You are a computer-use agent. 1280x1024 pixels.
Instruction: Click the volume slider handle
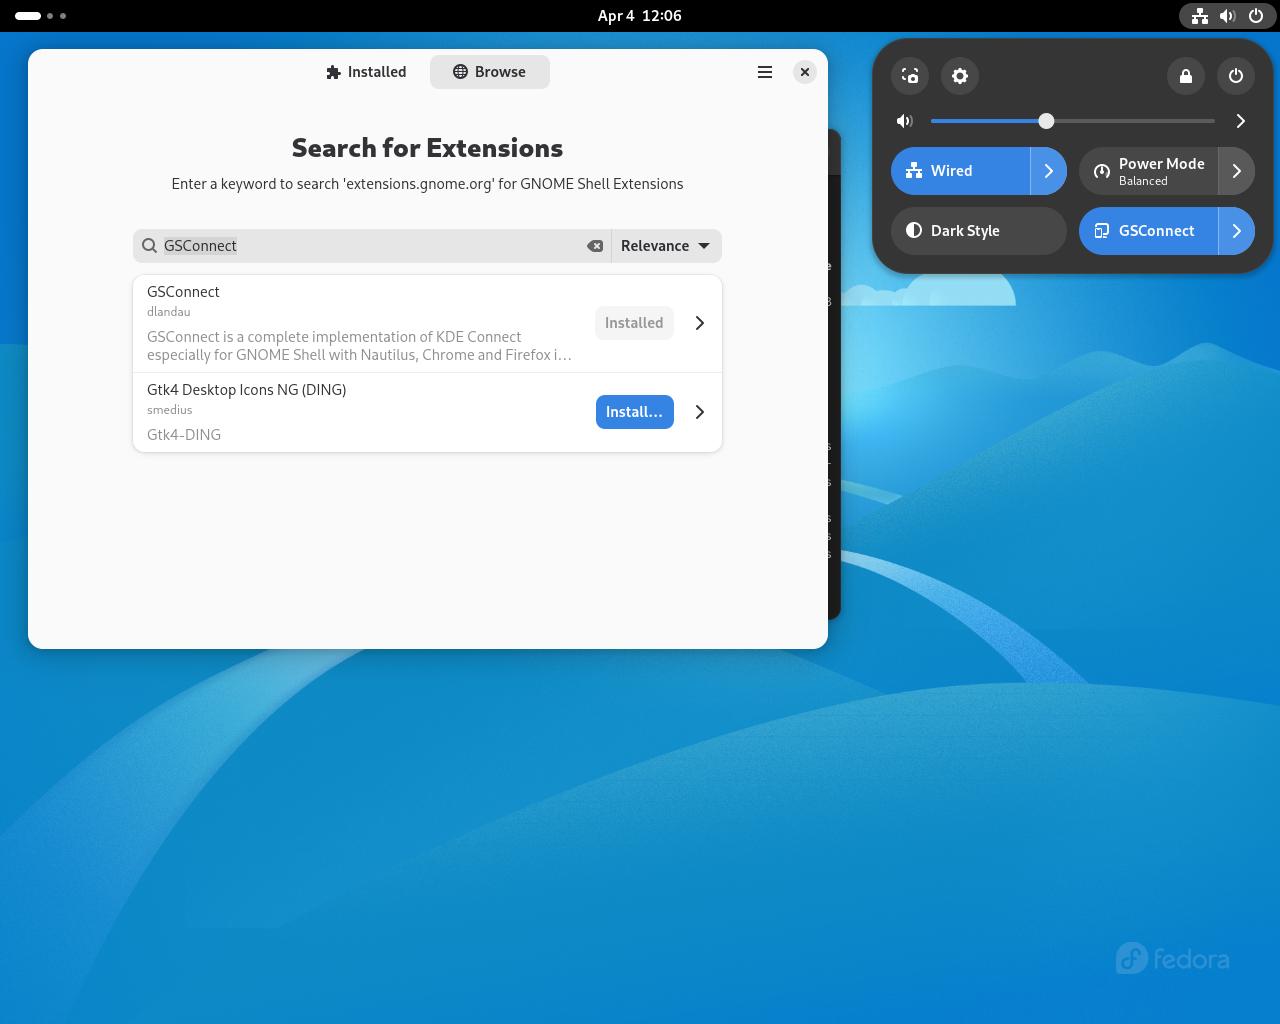pyautogui.click(x=1046, y=121)
